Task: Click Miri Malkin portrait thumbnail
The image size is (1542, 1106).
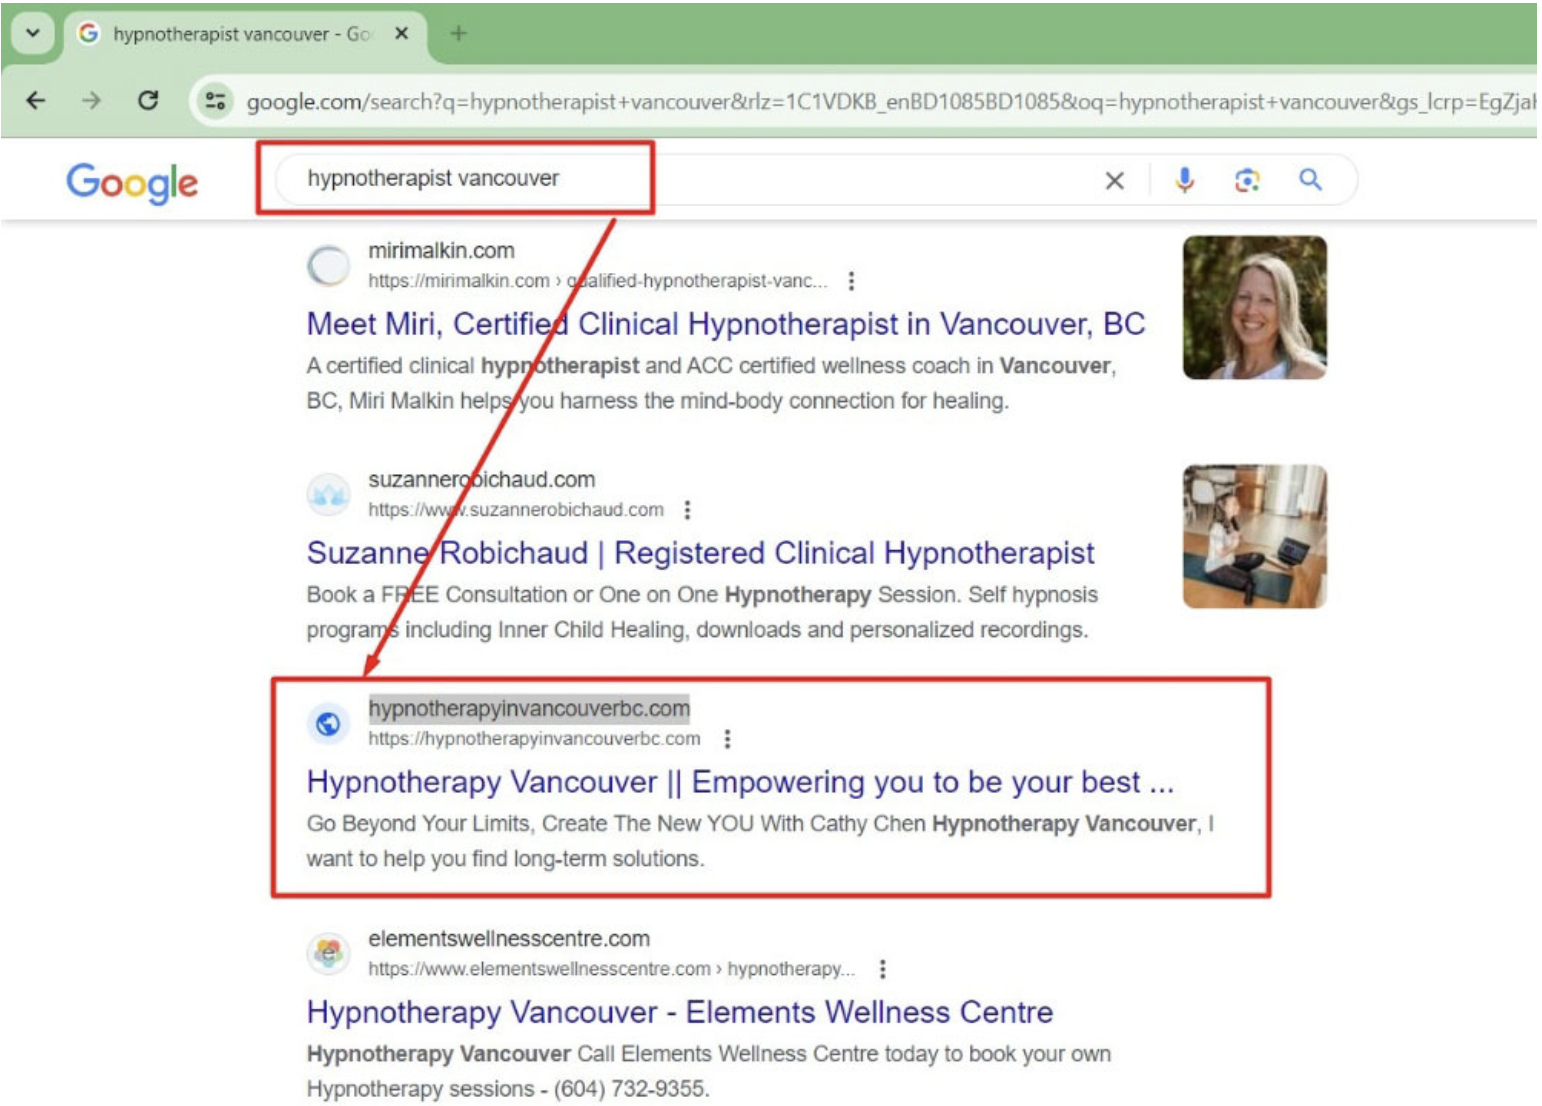Action: tap(1254, 308)
